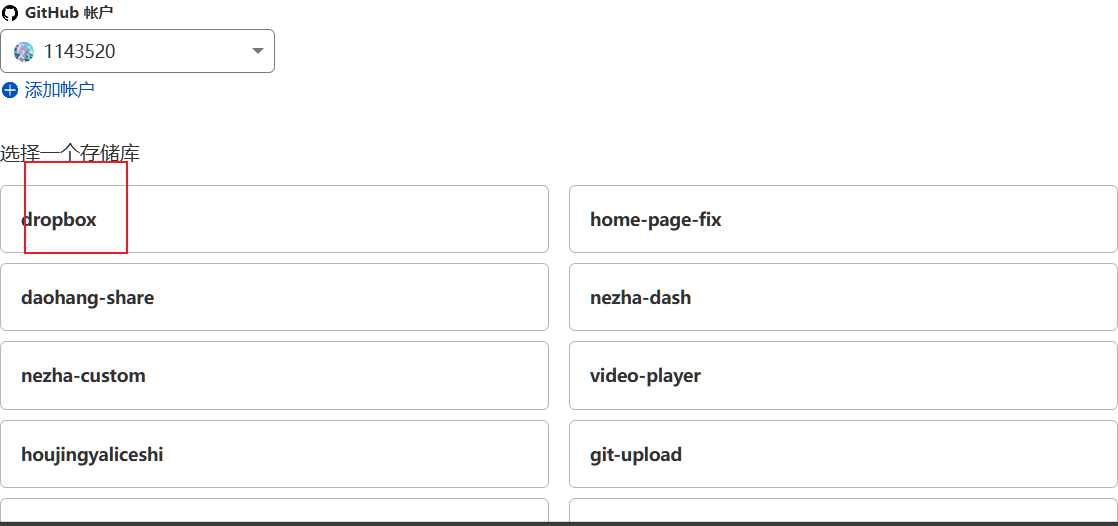Select the dropbox repository
Screen dimensions: 1118x526
click(59, 219)
